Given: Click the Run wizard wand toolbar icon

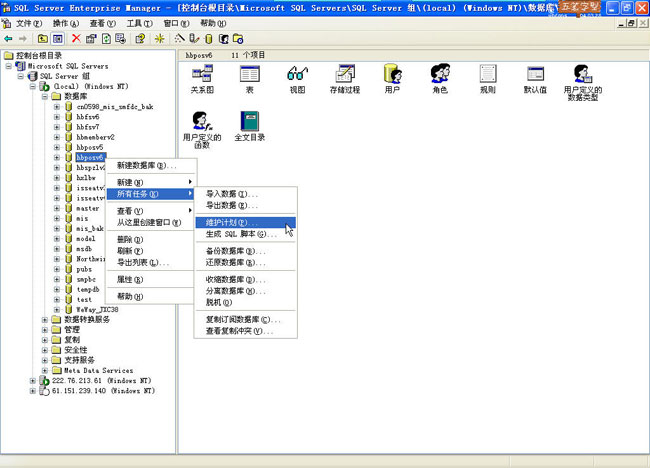Looking at the screenshot, I should [x=179, y=39].
